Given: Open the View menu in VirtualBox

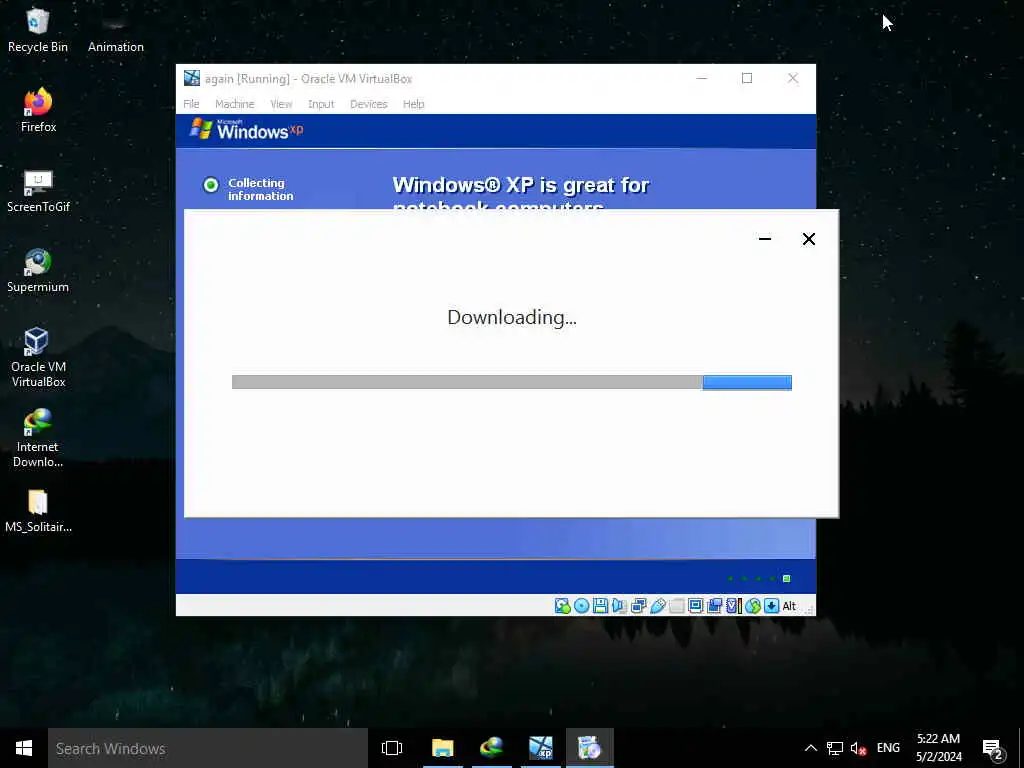Looking at the screenshot, I should (x=281, y=104).
